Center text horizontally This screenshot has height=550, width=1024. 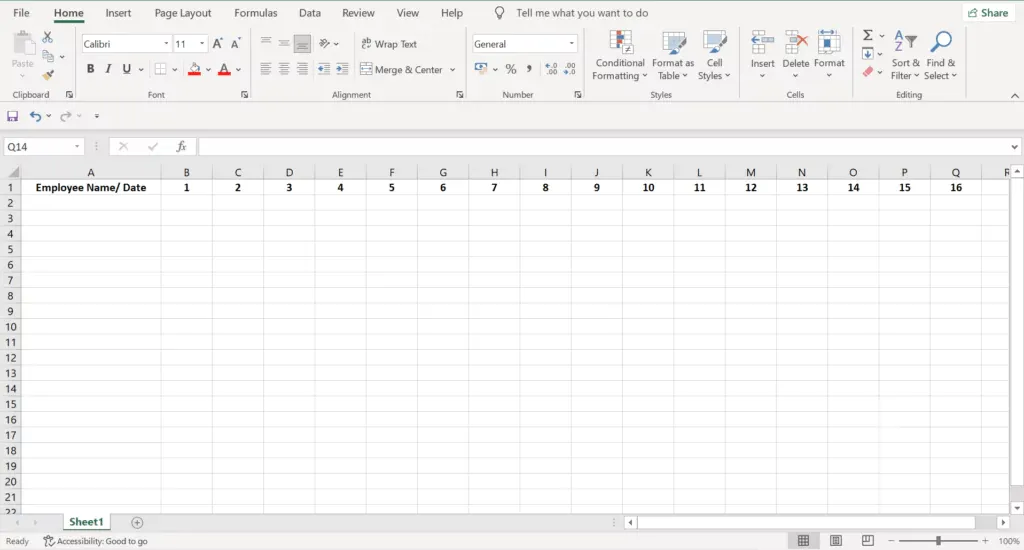coord(283,69)
